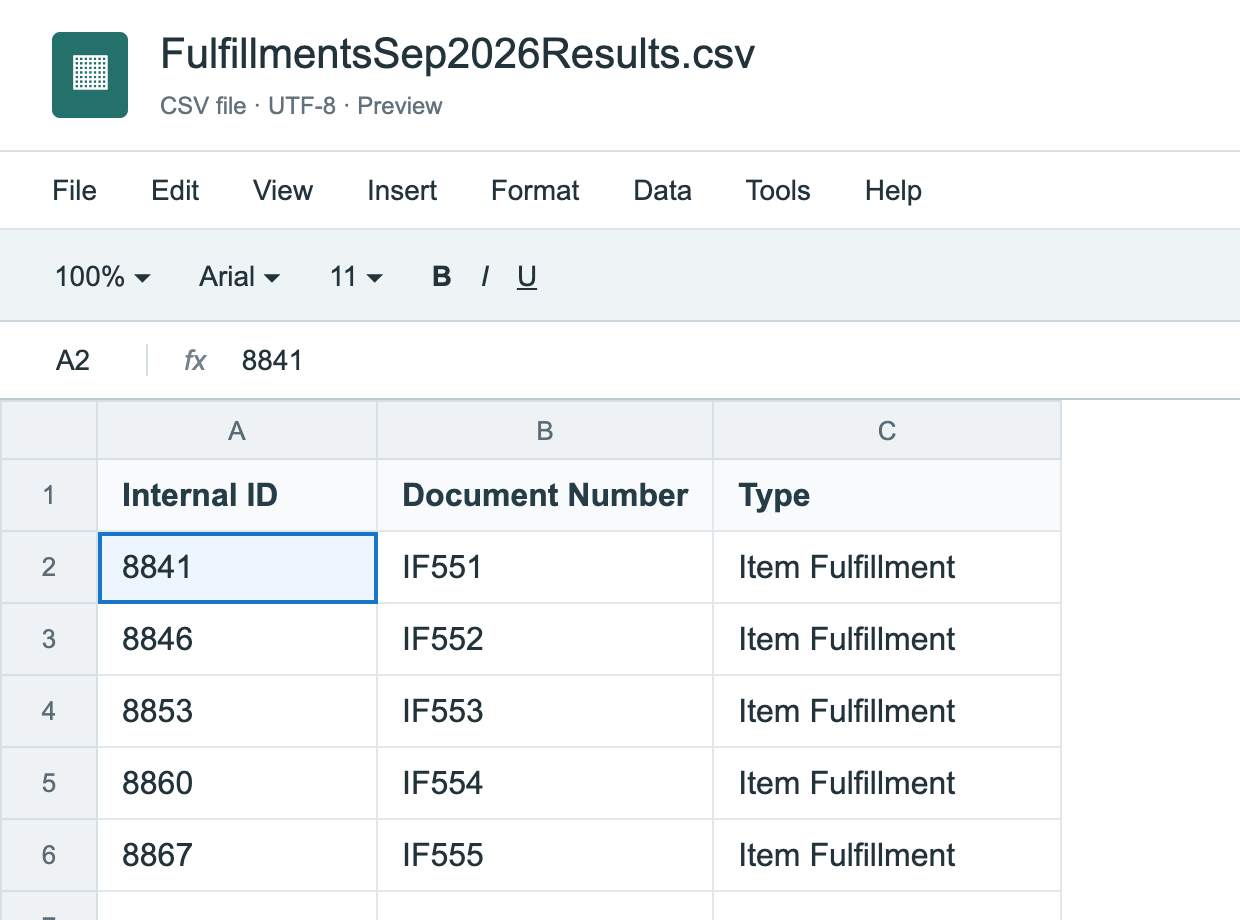1240x920 pixels.
Task: Select cell containing 8867
Action: click(237, 855)
